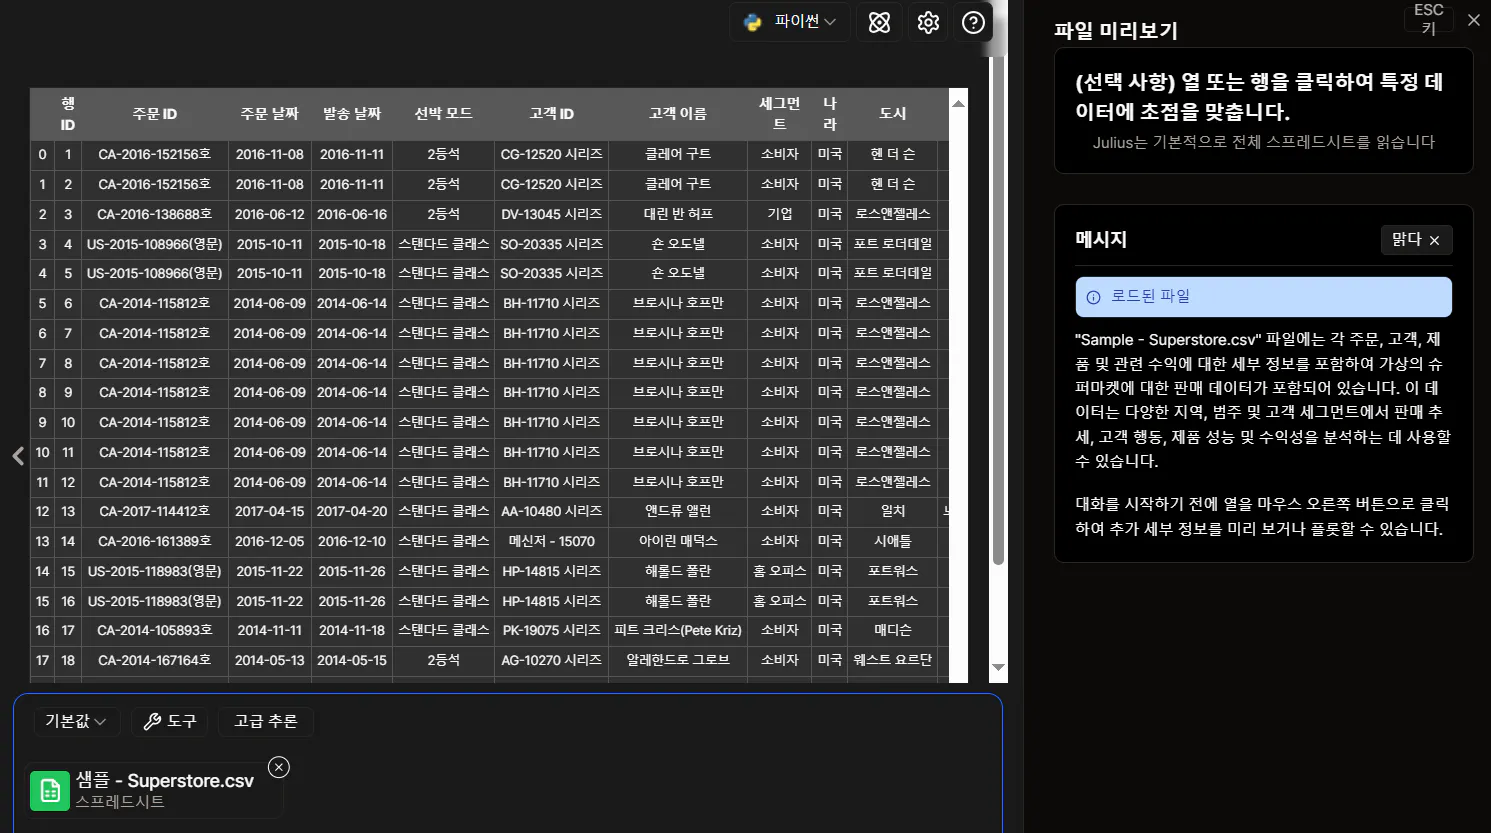Click the ship date 2016-06-16
Image resolution: width=1491 pixels, height=833 pixels.
click(352, 214)
